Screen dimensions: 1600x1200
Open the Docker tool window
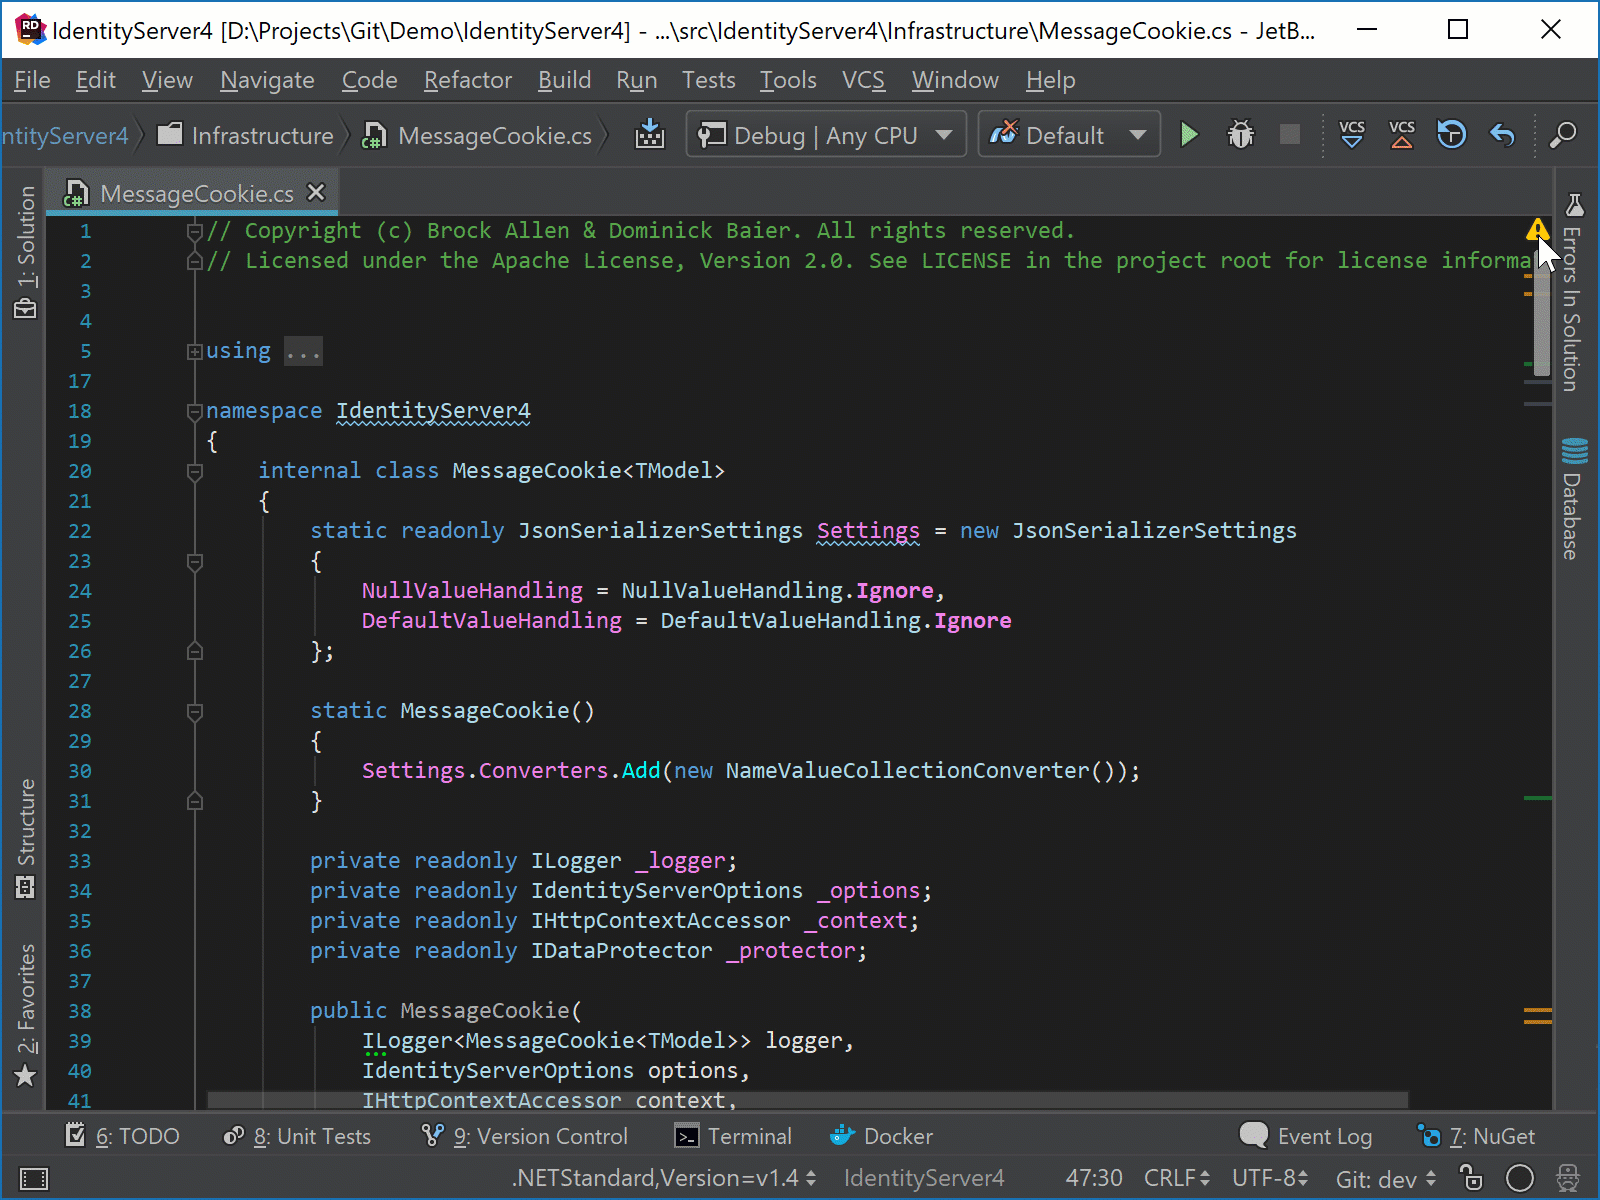[881, 1136]
